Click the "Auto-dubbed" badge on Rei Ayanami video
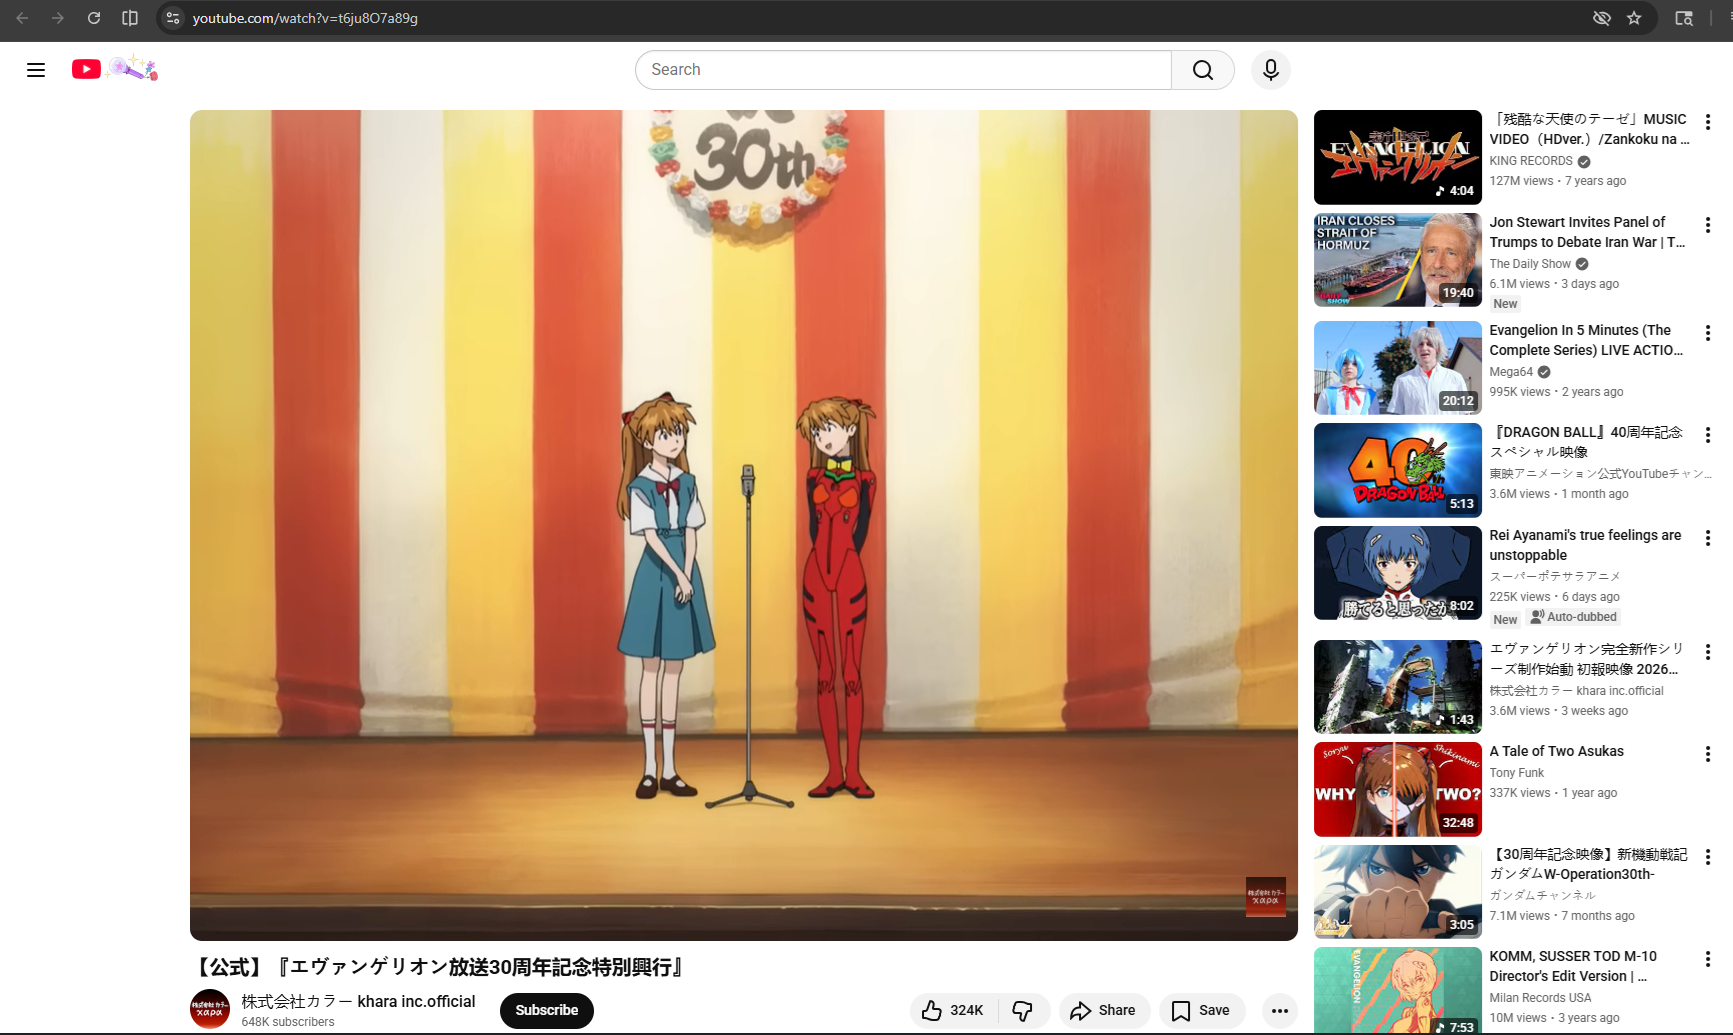1733x1035 pixels. [1573, 617]
